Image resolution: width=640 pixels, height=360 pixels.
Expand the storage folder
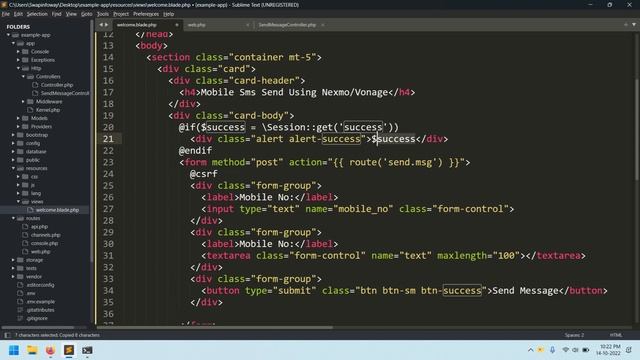click(13, 260)
